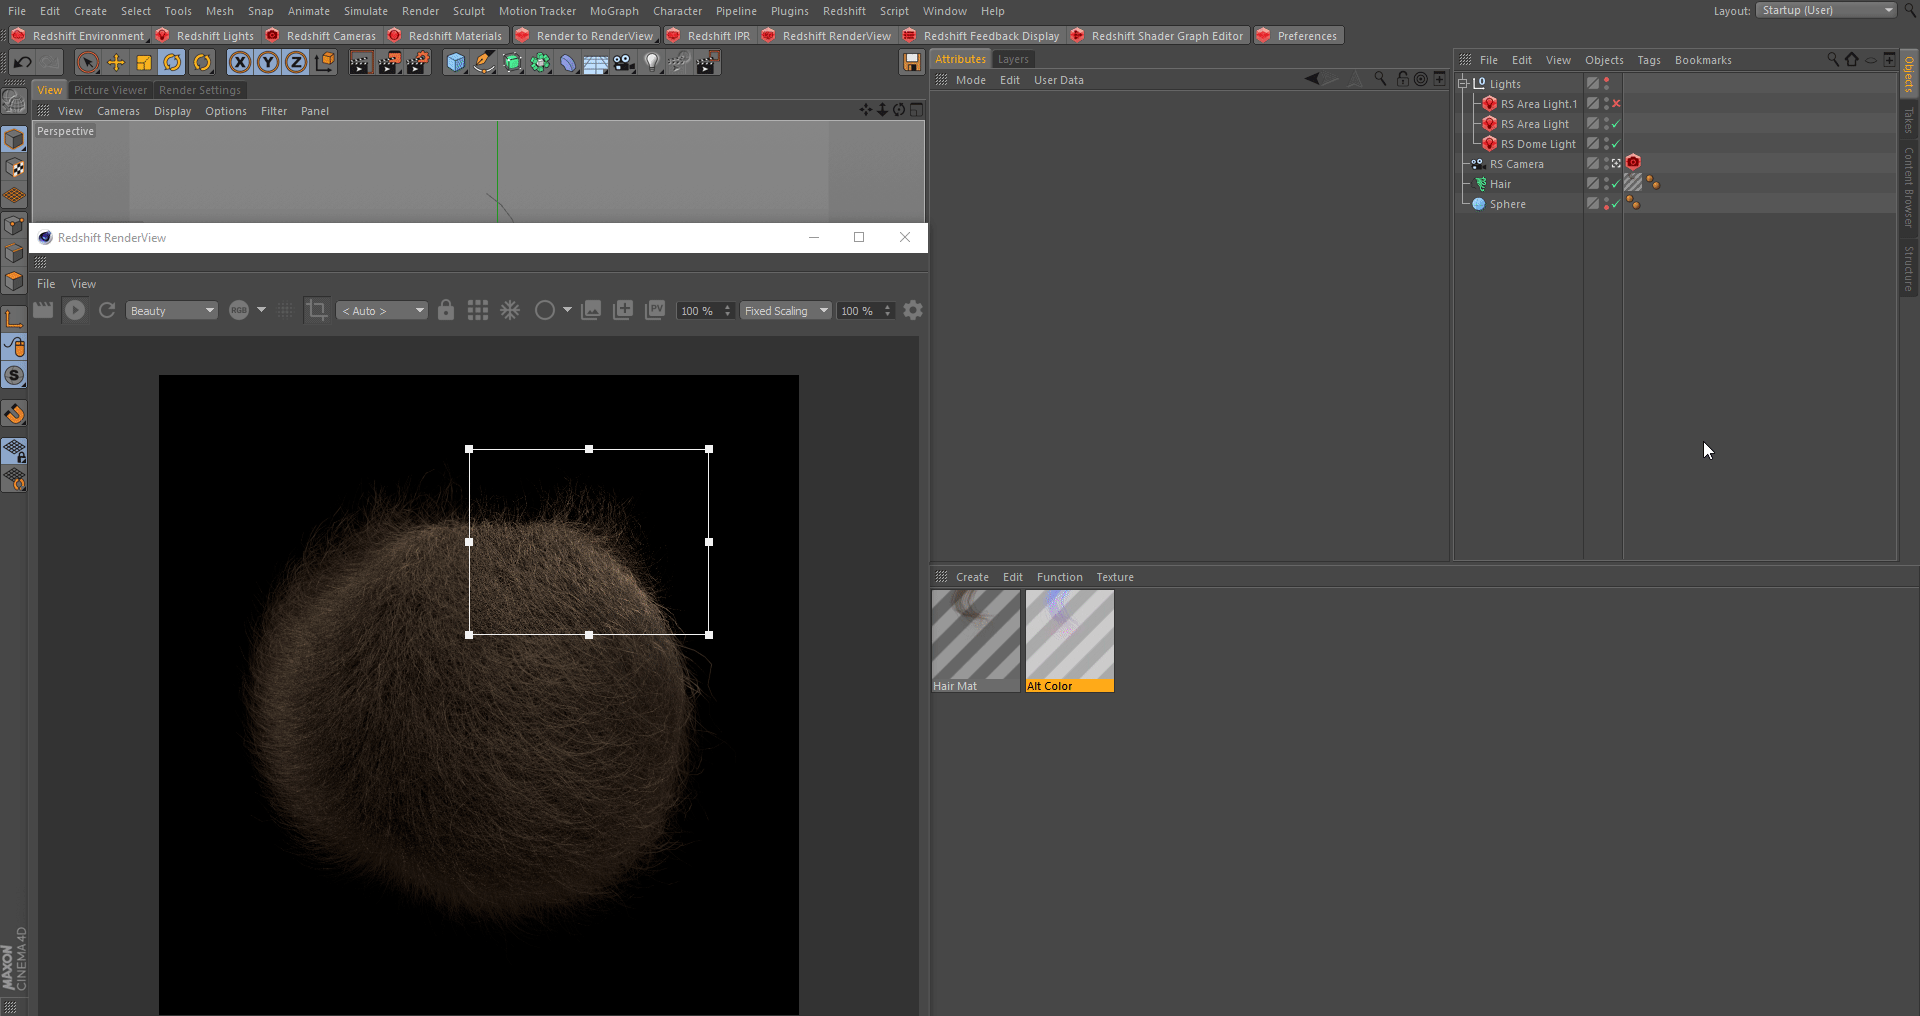Select the Move tool in main toolbar
This screenshot has height=1016, width=1920.
(116, 63)
